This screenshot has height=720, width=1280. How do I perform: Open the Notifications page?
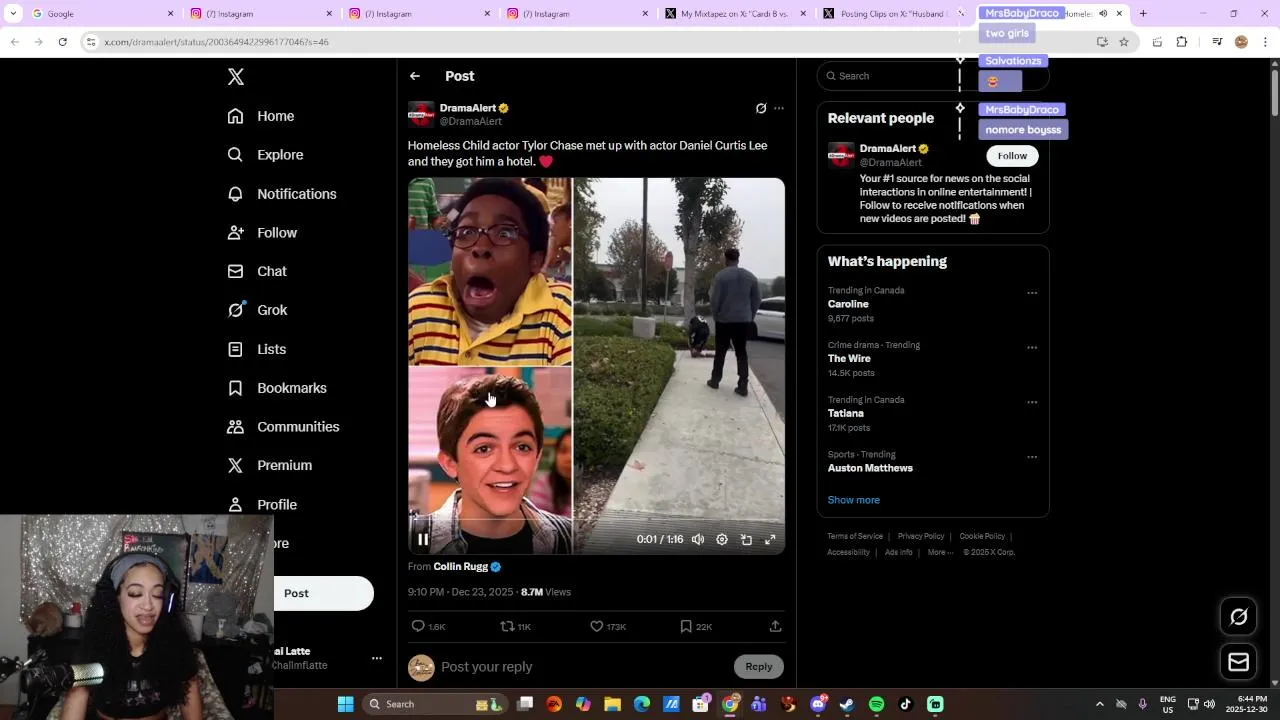tap(282, 194)
